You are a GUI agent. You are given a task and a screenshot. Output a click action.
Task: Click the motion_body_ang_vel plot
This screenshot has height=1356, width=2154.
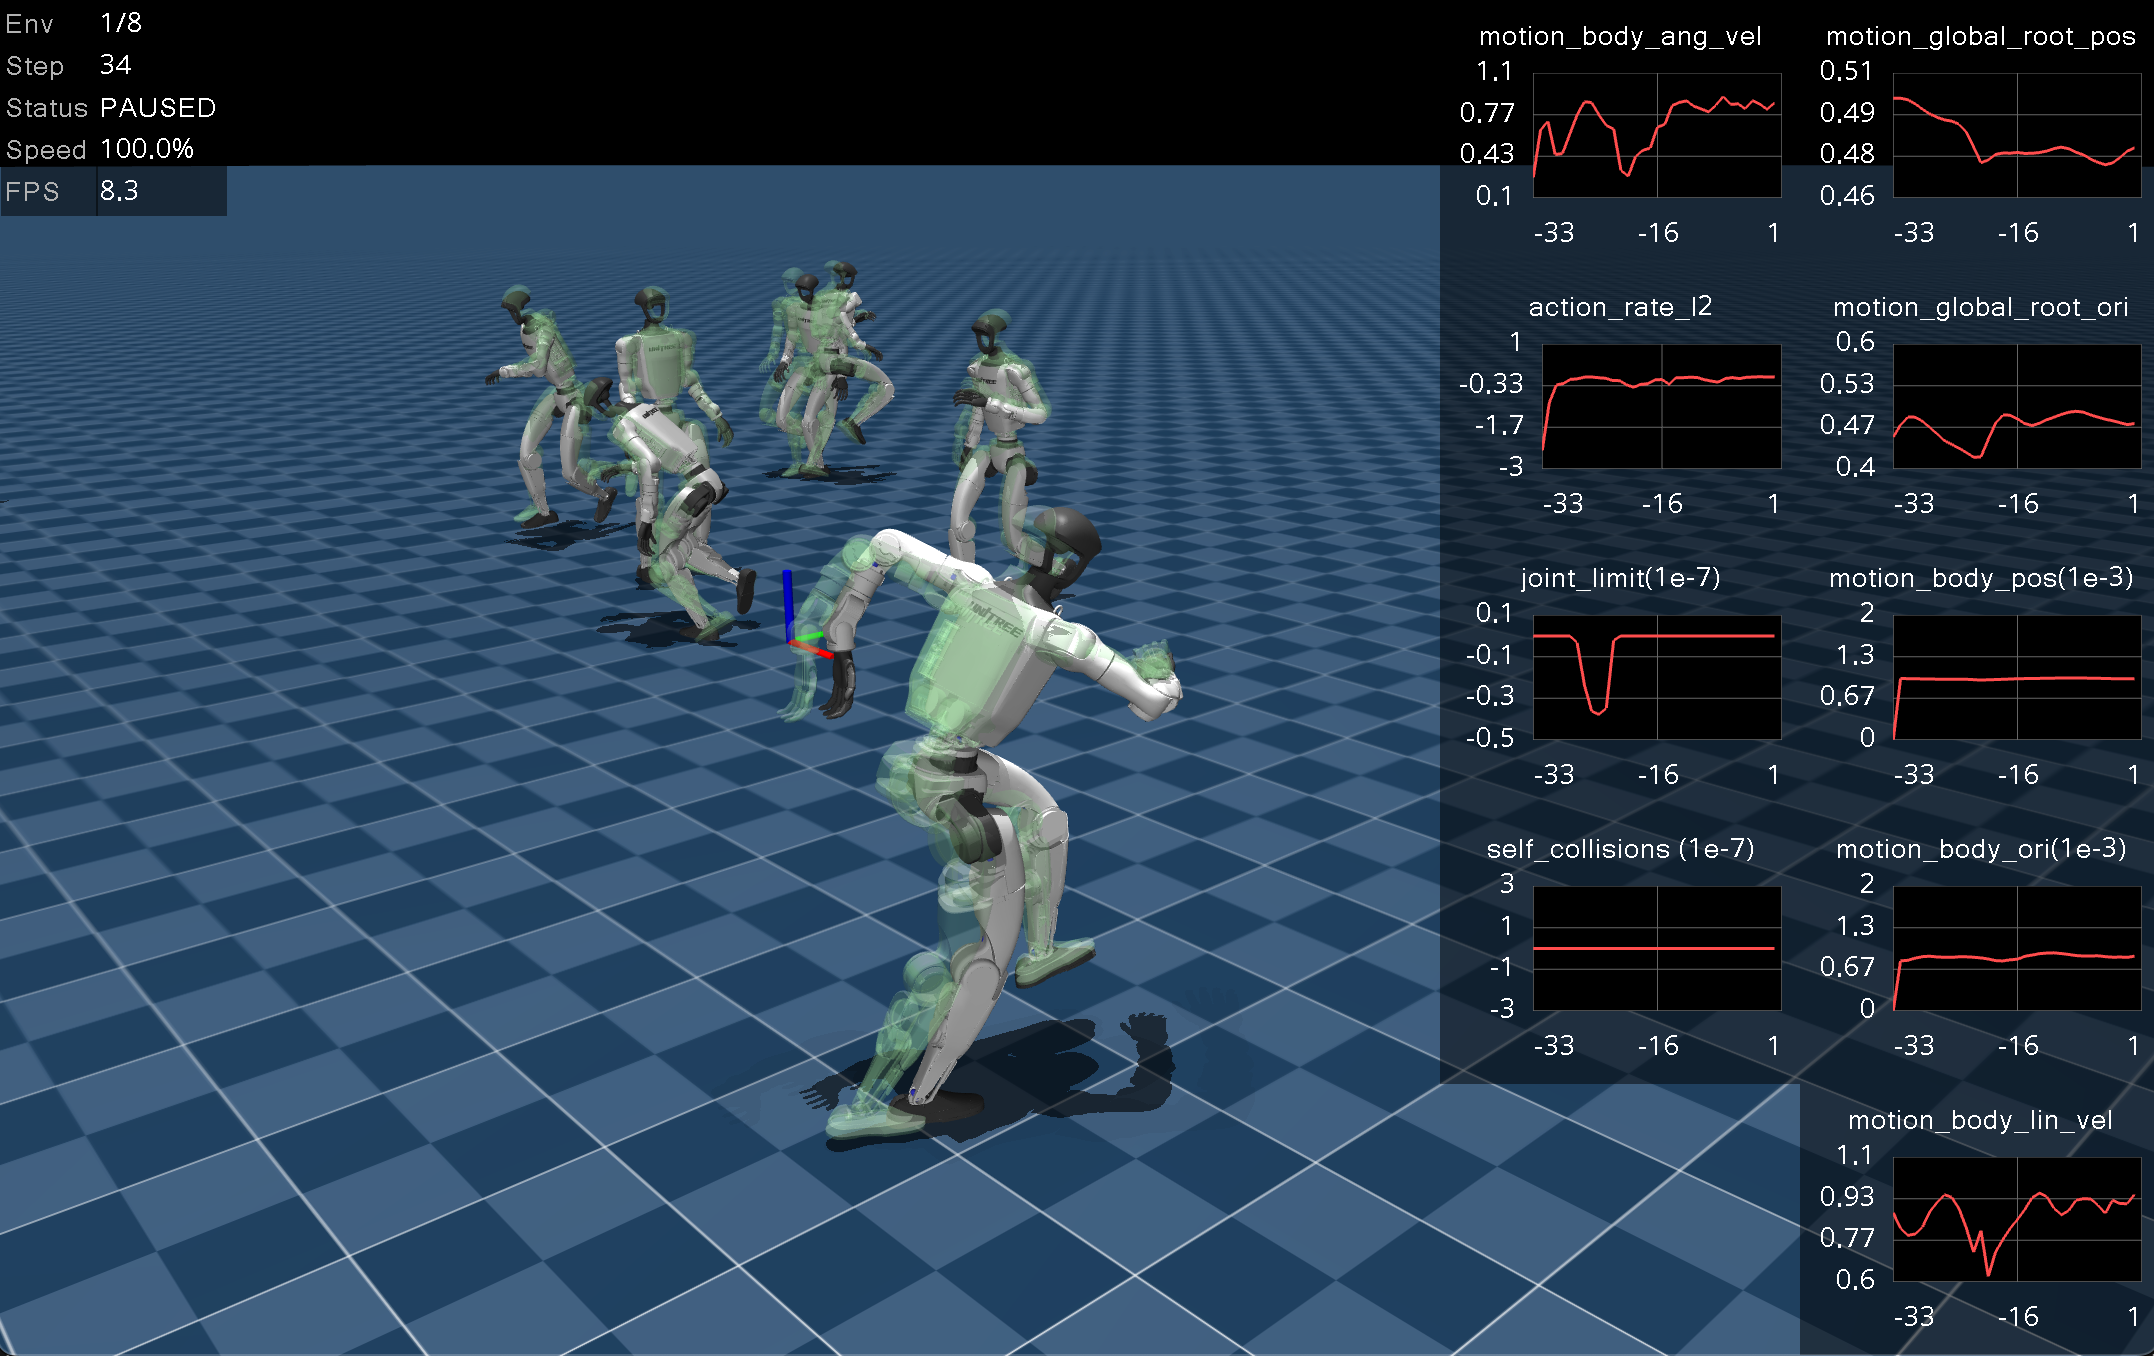1656,135
